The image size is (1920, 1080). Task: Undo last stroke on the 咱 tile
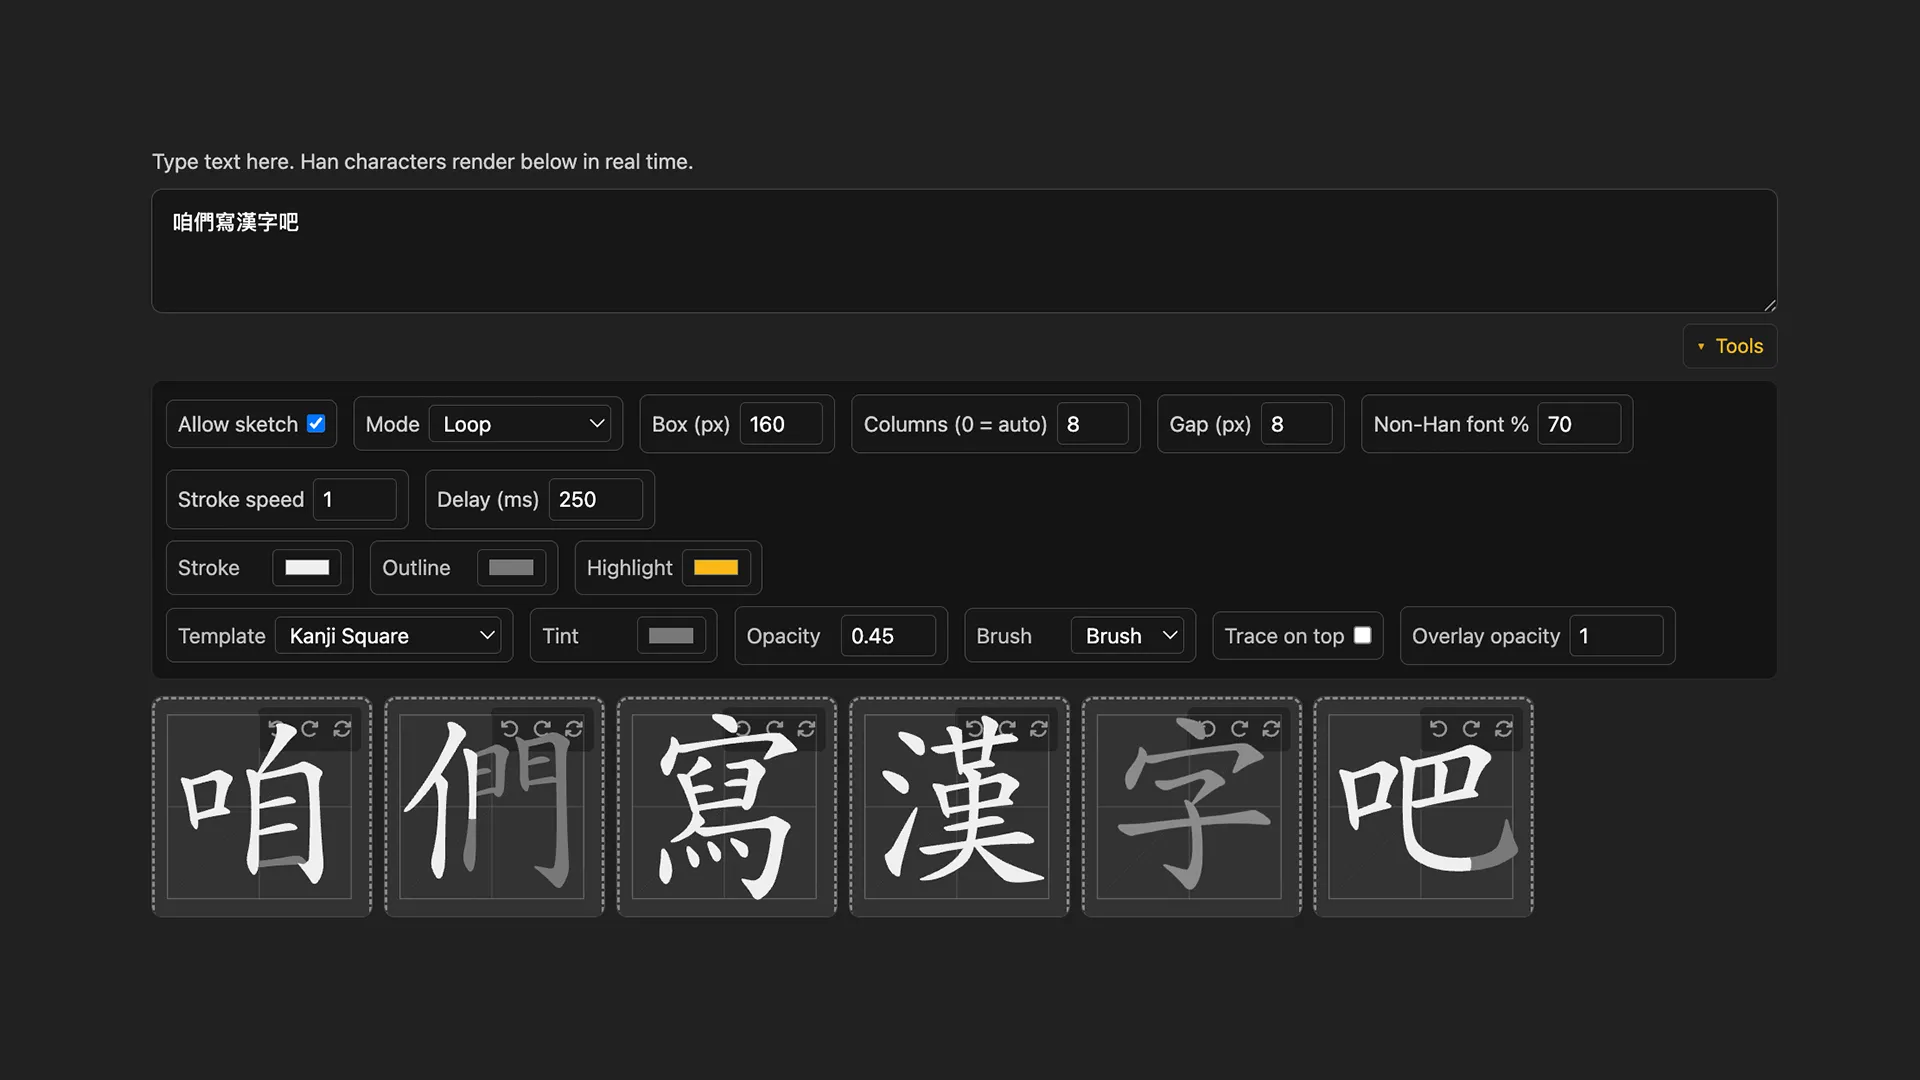click(x=277, y=729)
